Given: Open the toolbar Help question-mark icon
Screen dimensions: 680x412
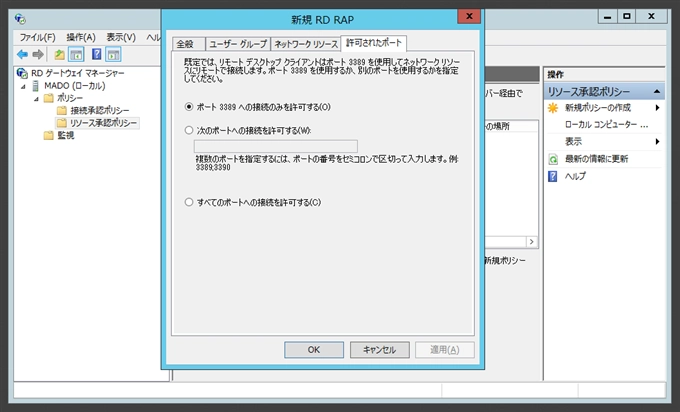Looking at the screenshot, I should point(97,55).
